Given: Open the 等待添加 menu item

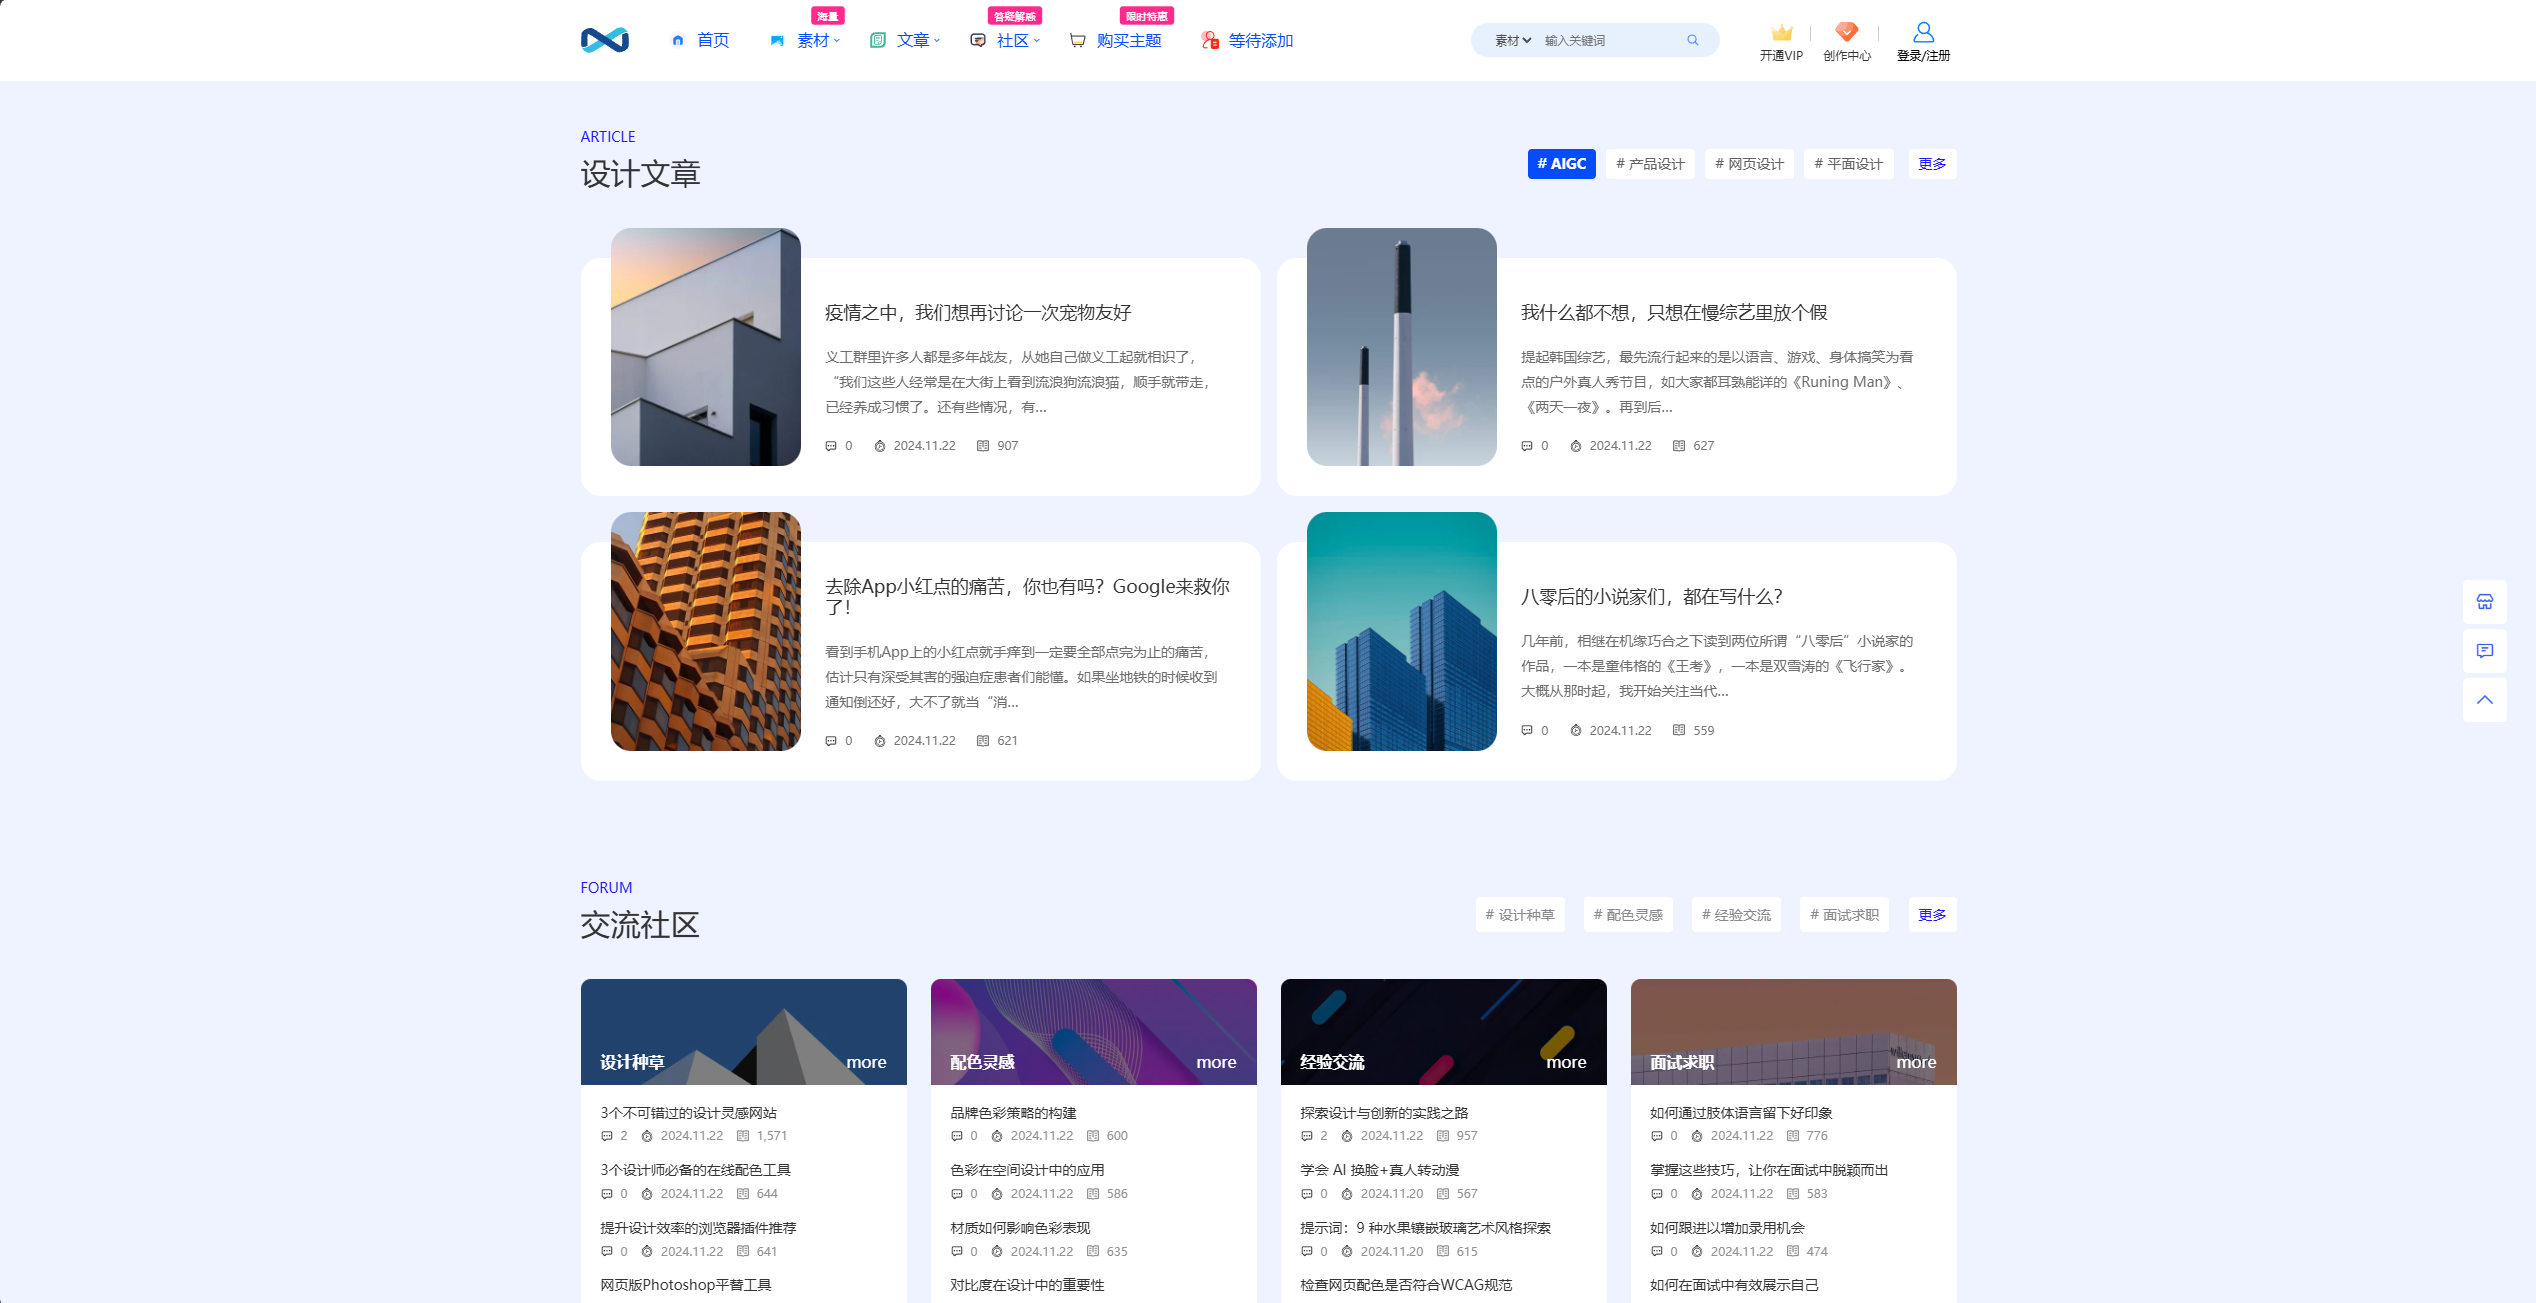Looking at the screenshot, I should (x=1261, y=40).
